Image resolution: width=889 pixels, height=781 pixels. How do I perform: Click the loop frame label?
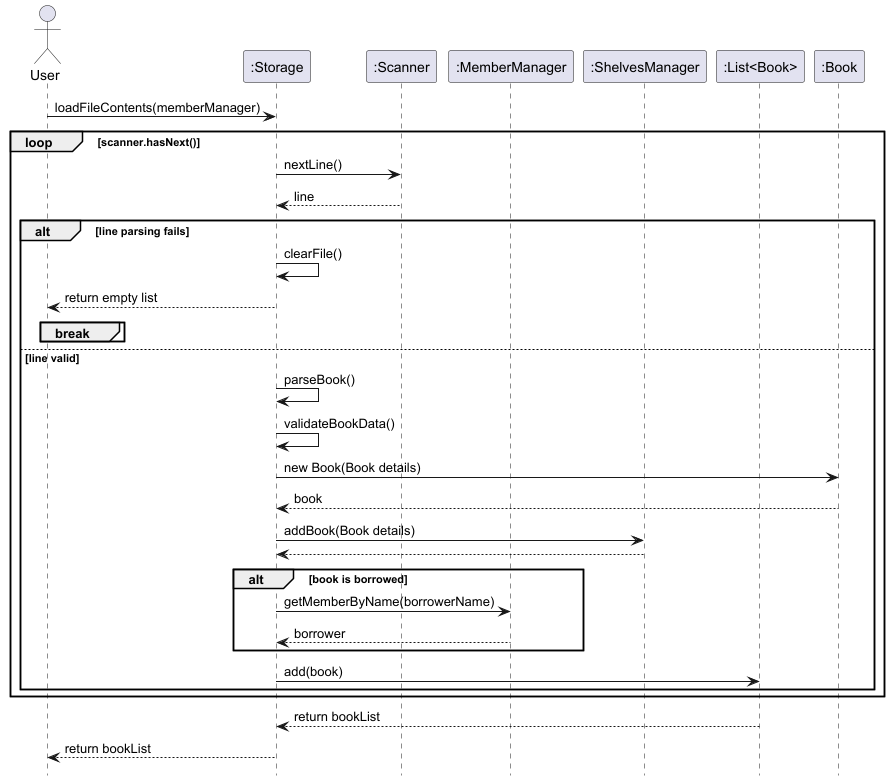(x=39, y=142)
